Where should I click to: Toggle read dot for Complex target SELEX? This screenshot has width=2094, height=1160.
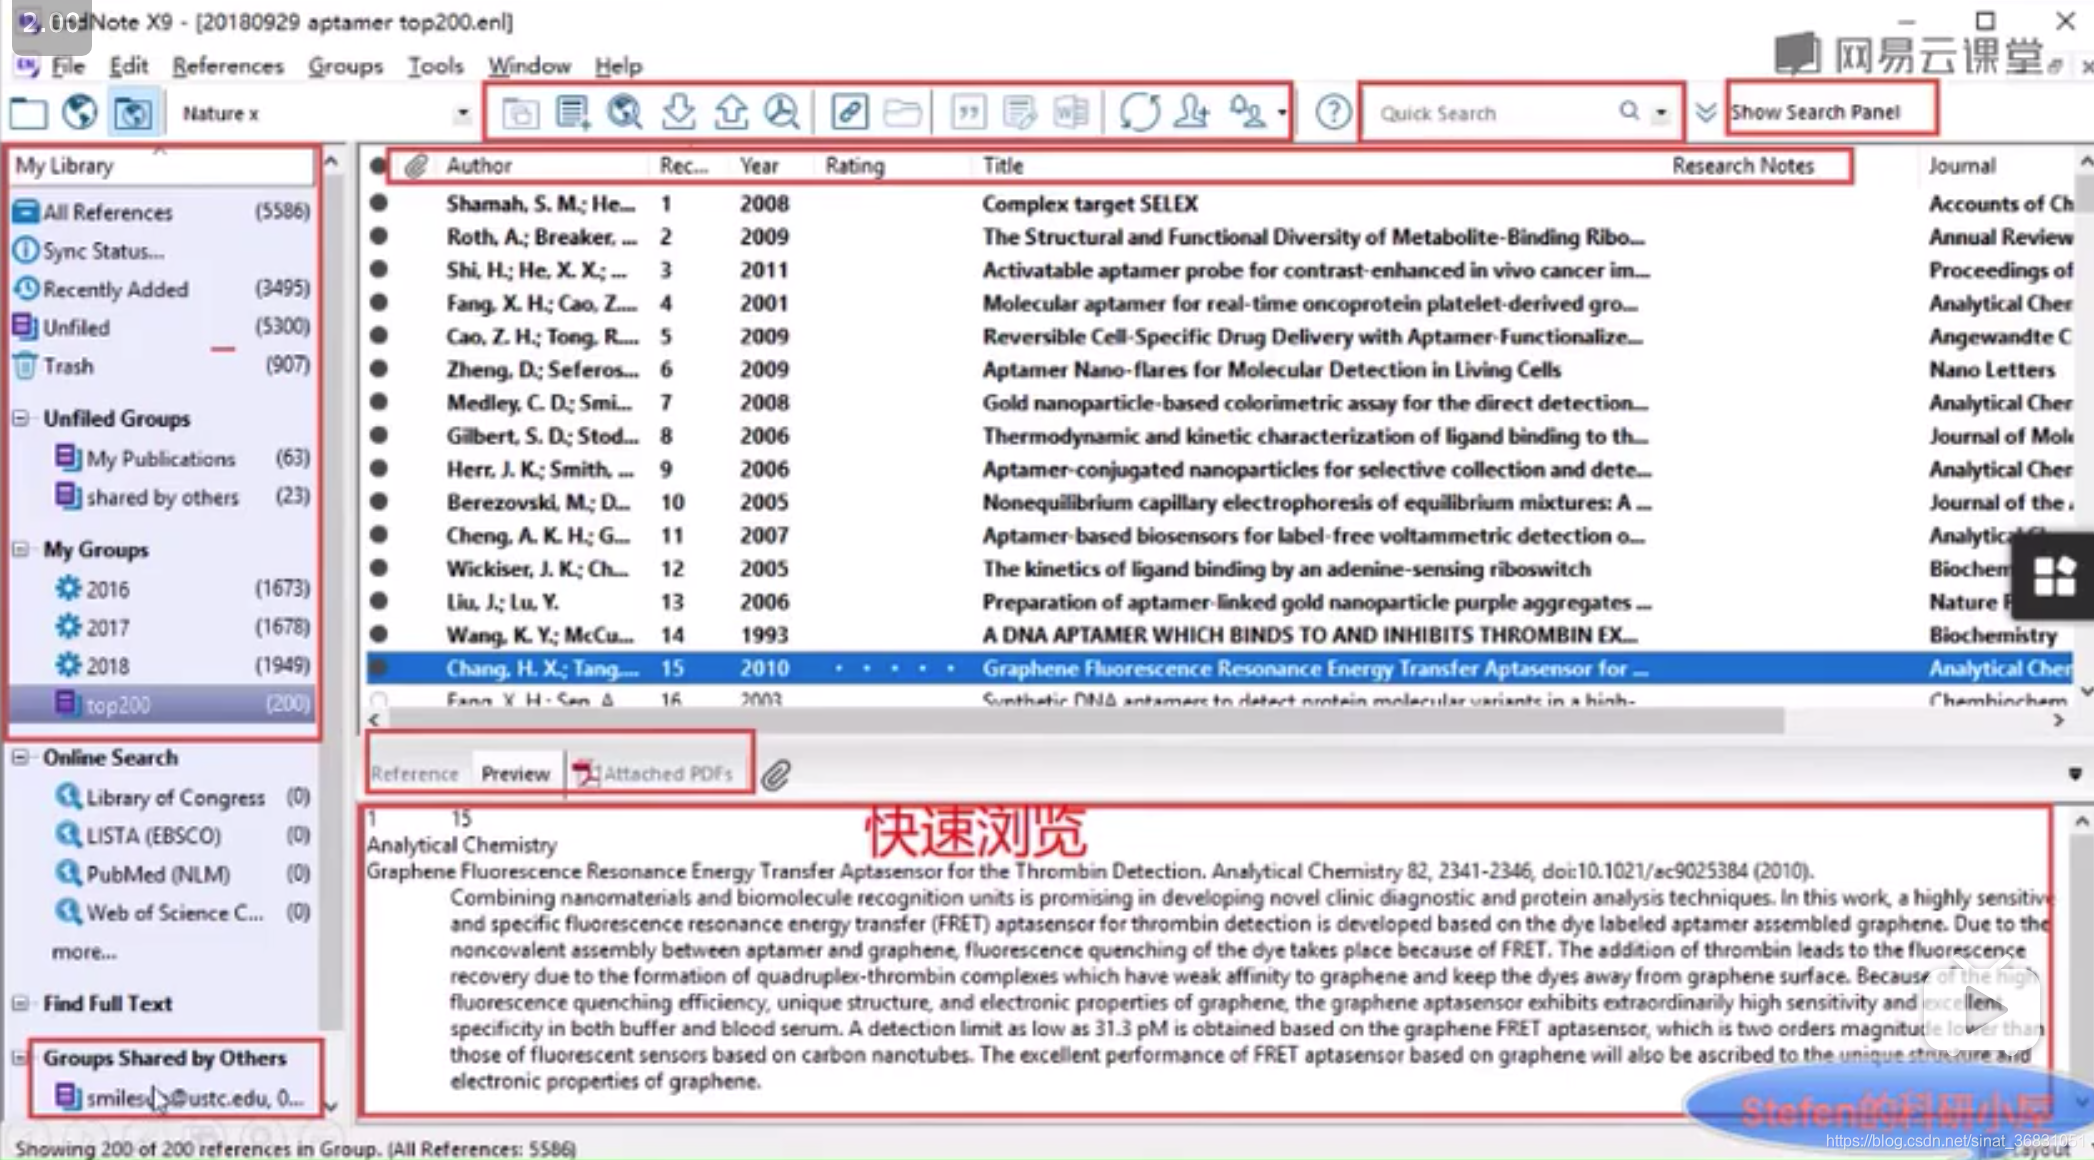coord(378,203)
